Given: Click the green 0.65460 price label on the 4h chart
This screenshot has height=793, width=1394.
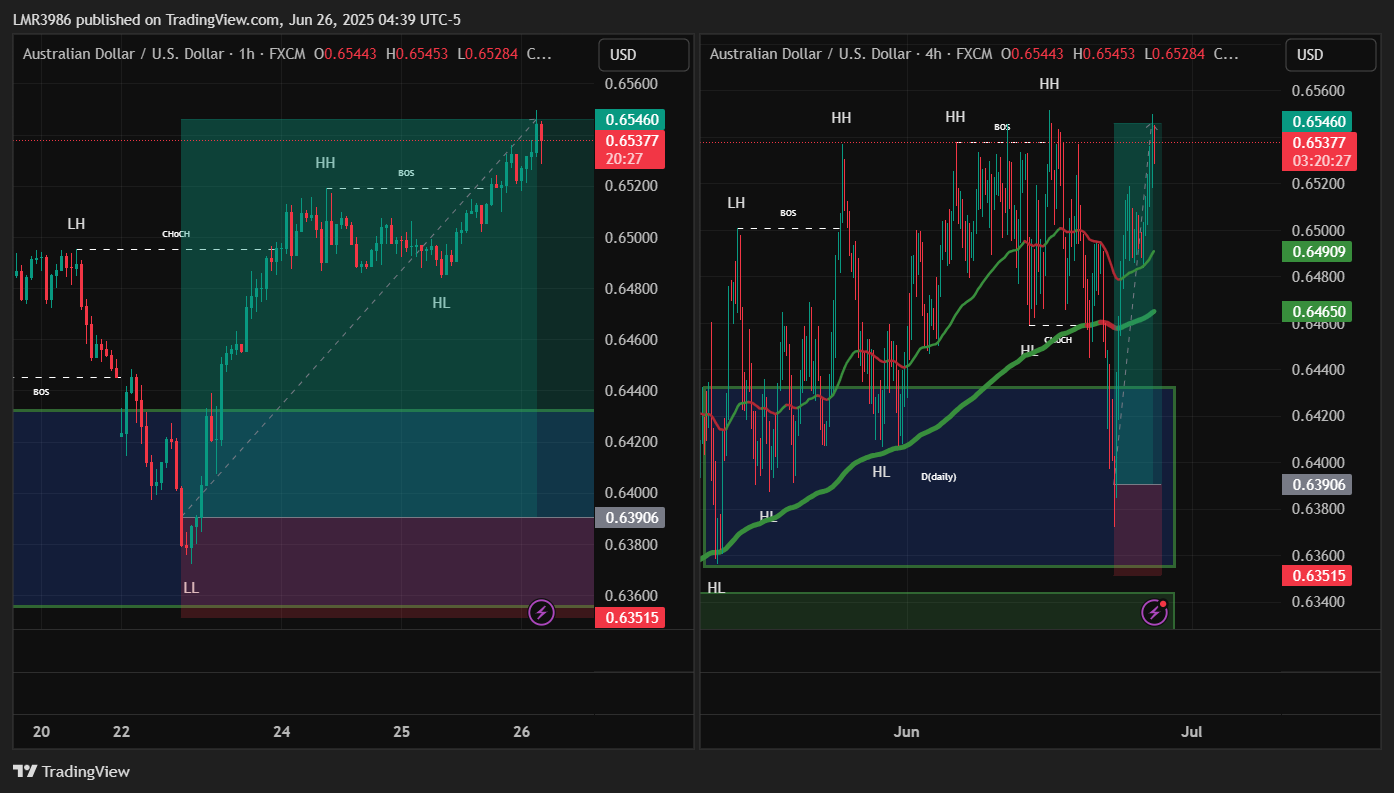Looking at the screenshot, I should pos(1317,121).
